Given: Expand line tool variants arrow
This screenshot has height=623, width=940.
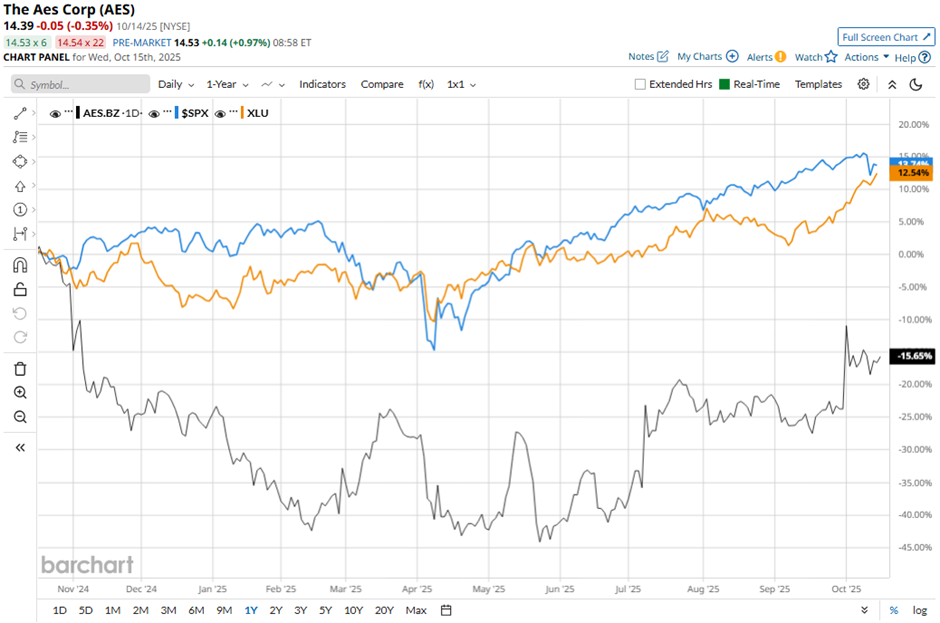Looking at the screenshot, I should click(34, 113).
